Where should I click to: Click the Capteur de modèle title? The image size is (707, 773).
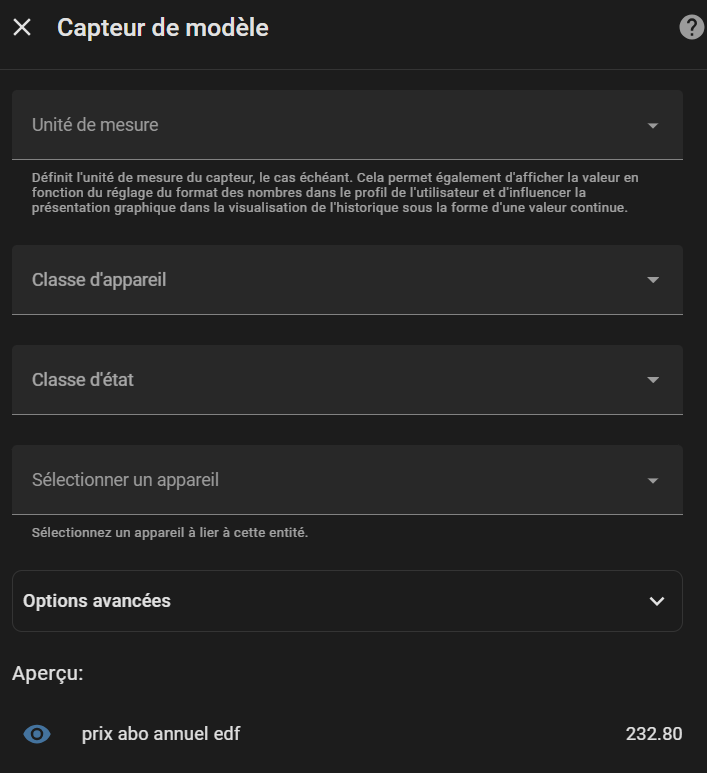163,28
